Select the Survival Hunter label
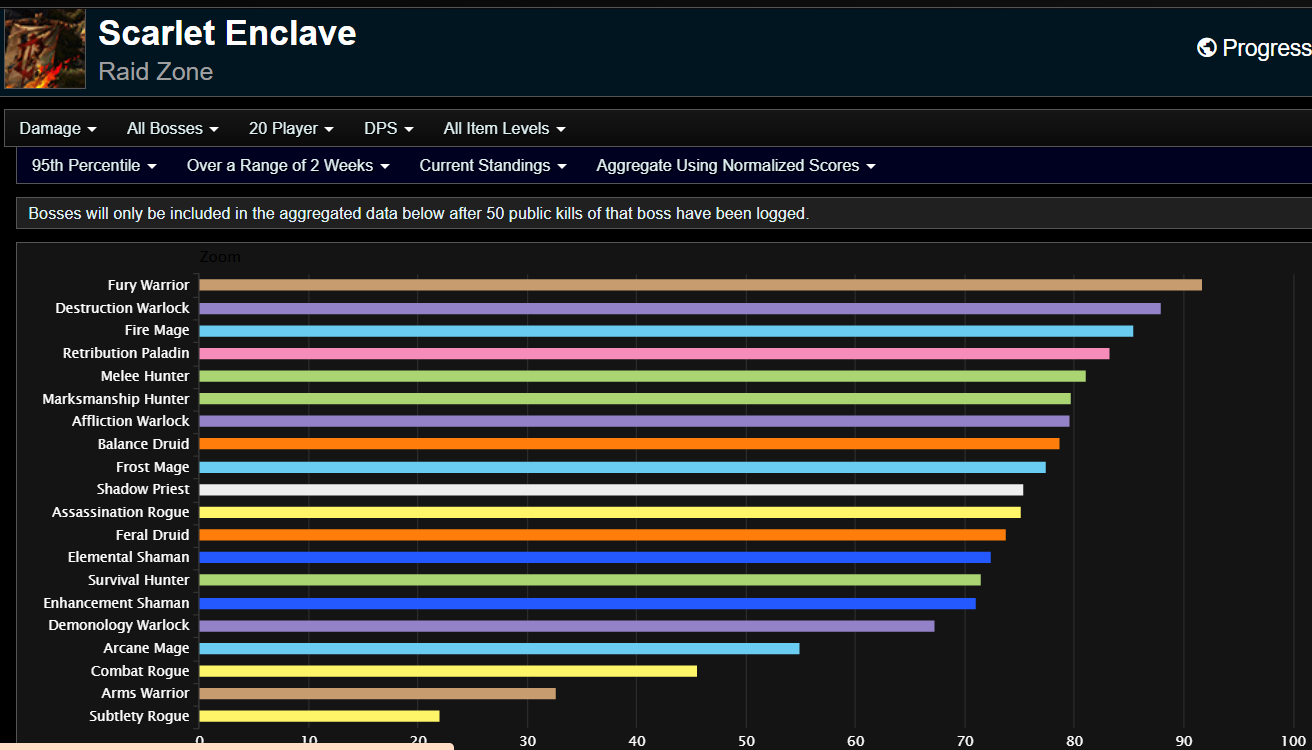The width and height of the screenshot is (1312, 750). click(x=138, y=580)
